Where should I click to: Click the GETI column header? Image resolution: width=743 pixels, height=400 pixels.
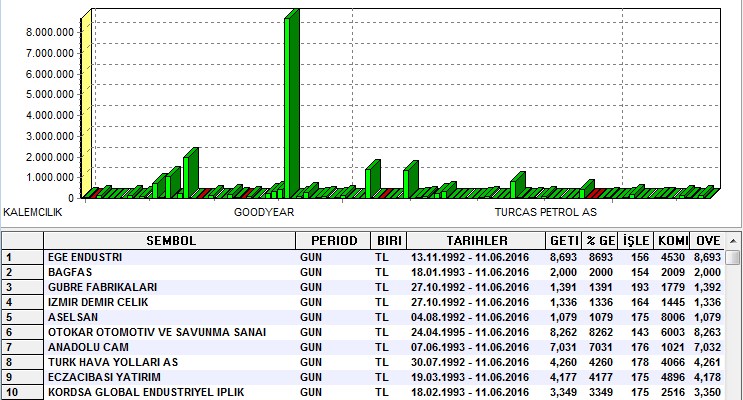tap(563, 241)
